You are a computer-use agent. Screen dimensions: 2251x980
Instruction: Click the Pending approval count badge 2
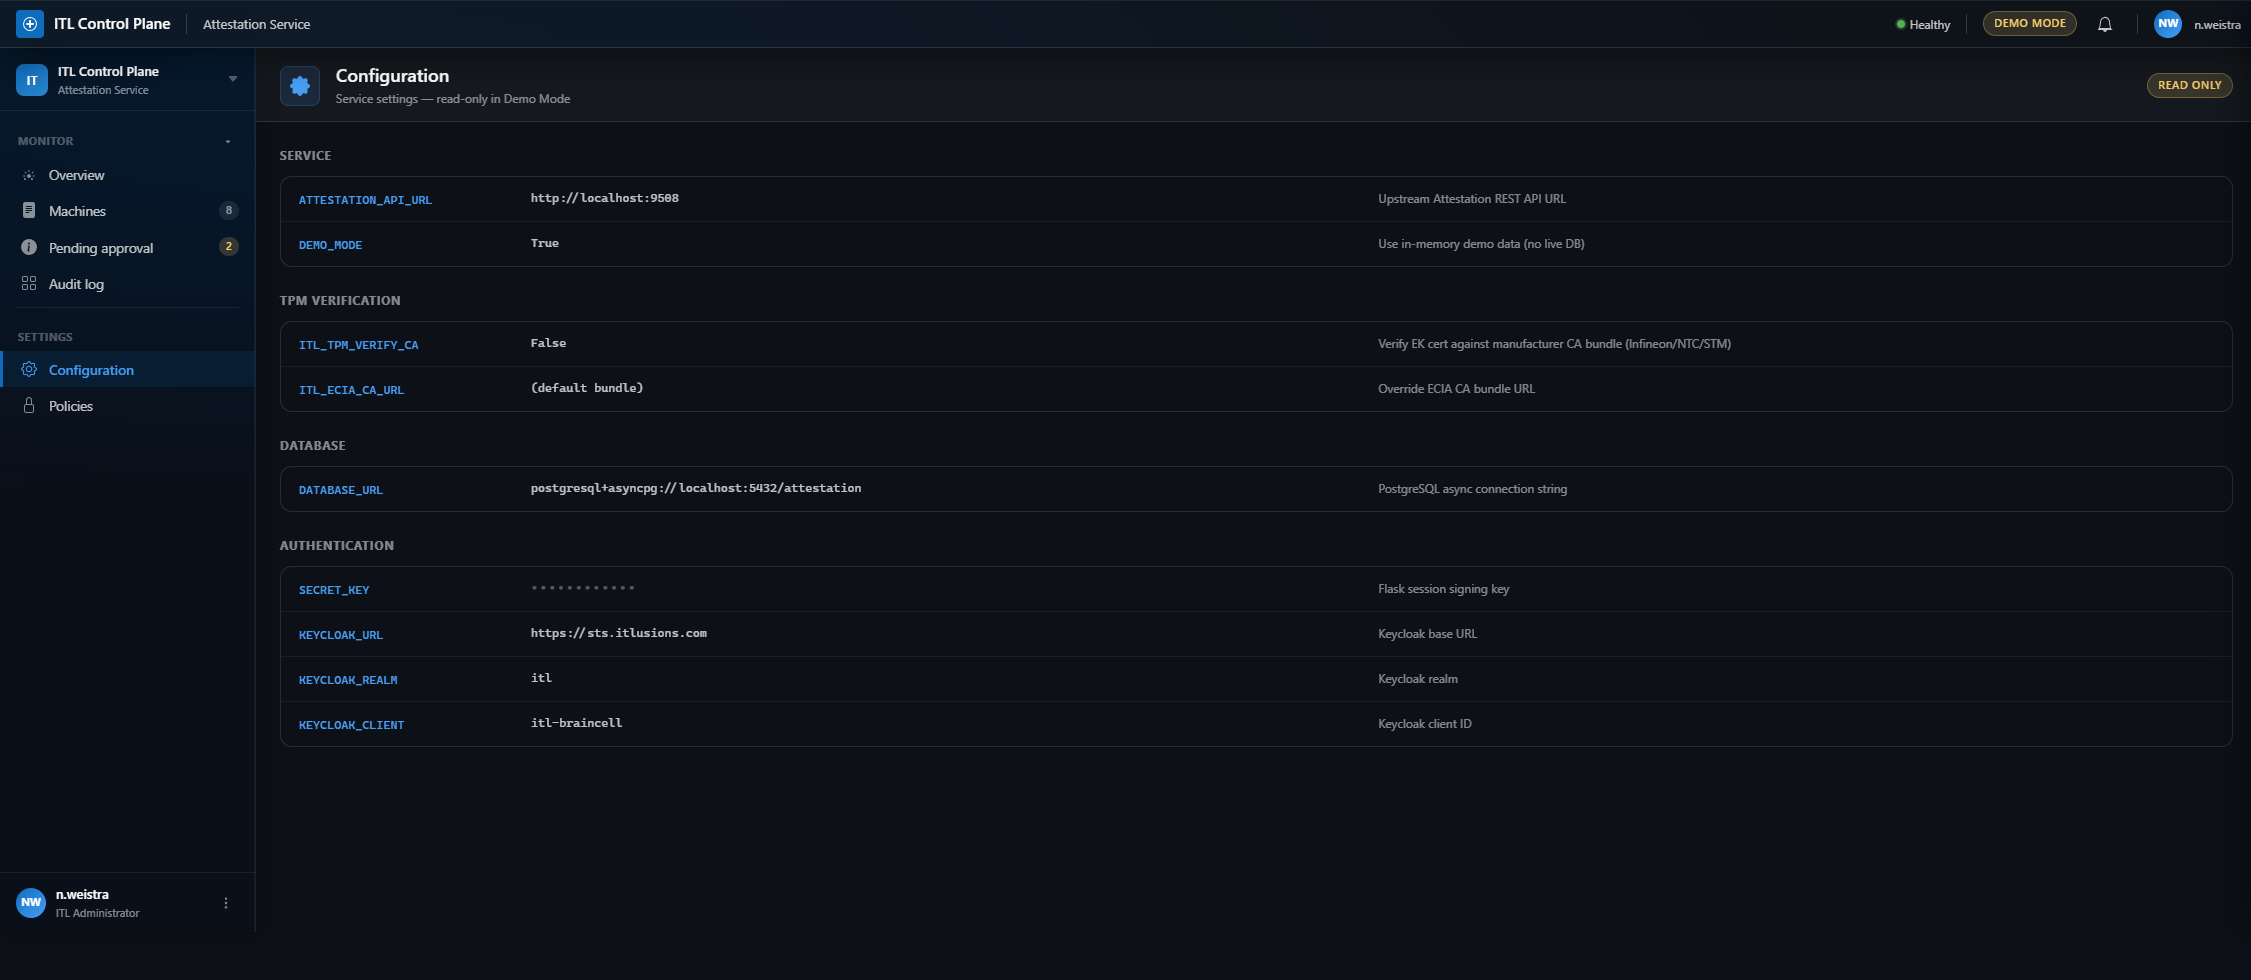[229, 247]
